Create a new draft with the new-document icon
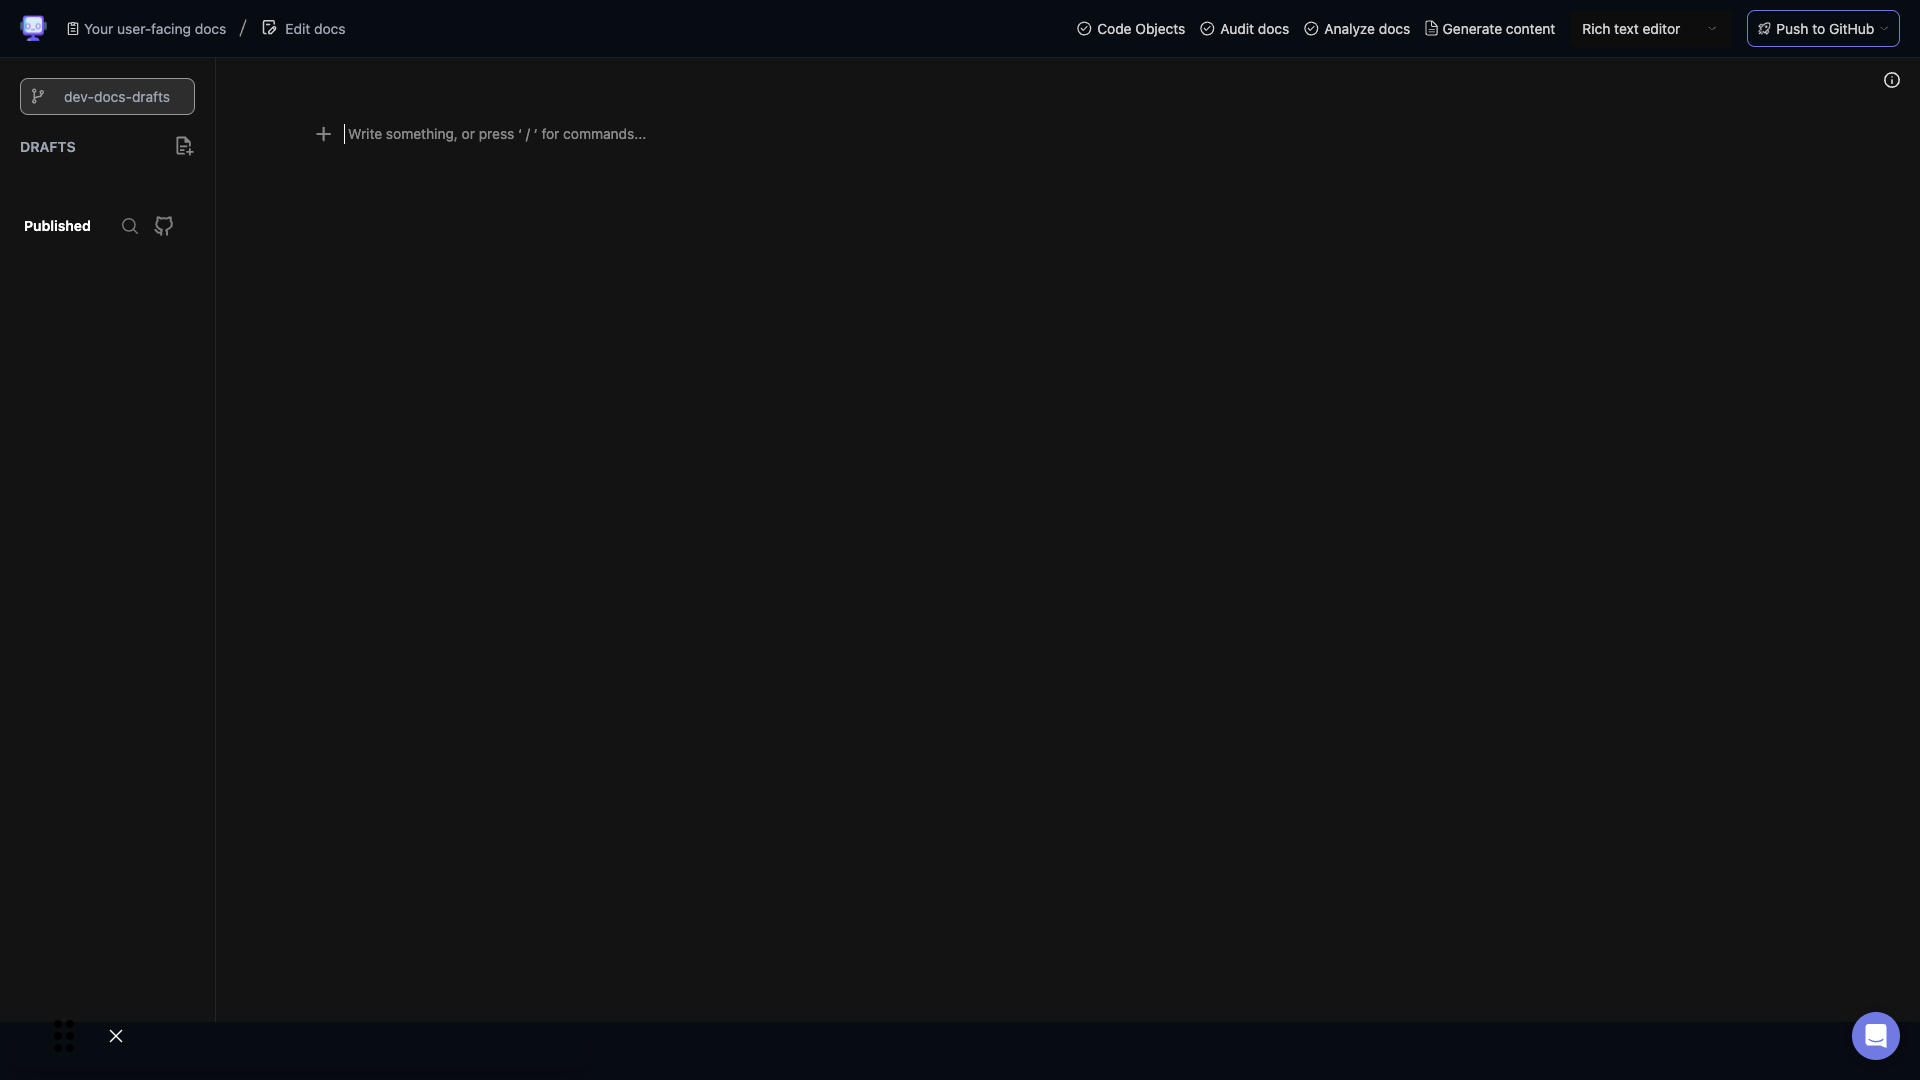Image resolution: width=1920 pixels, height=1080 pixels. 184,146
